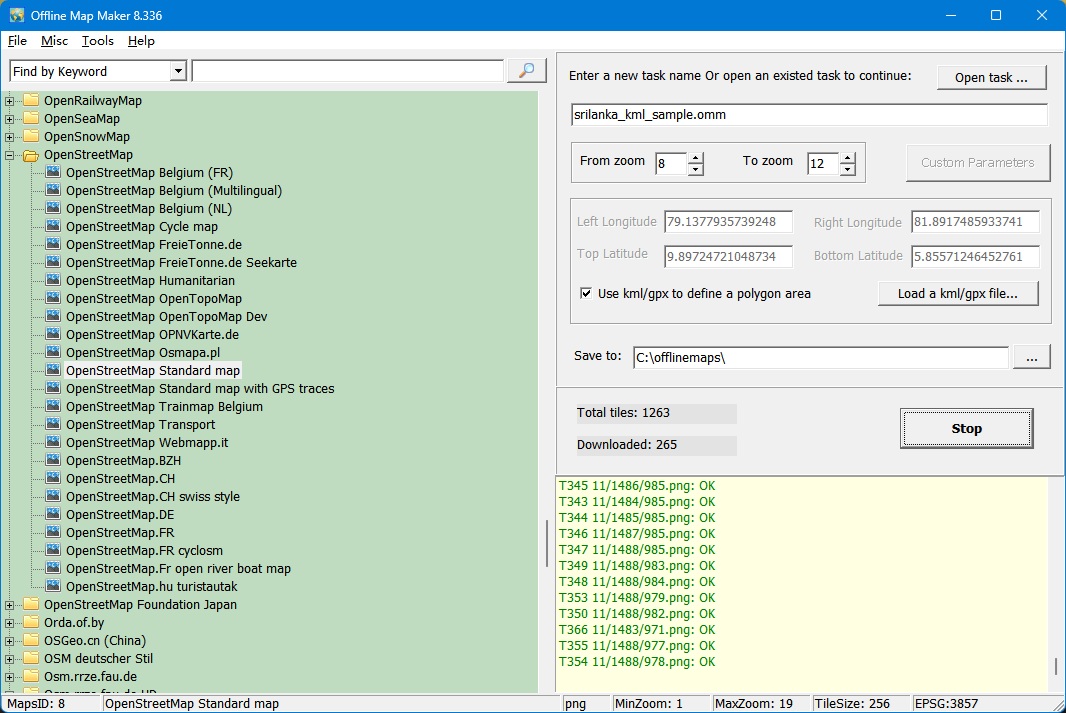Open the Help menu
The width and height of the screenshot is (1066, 713).
[141, 41]
